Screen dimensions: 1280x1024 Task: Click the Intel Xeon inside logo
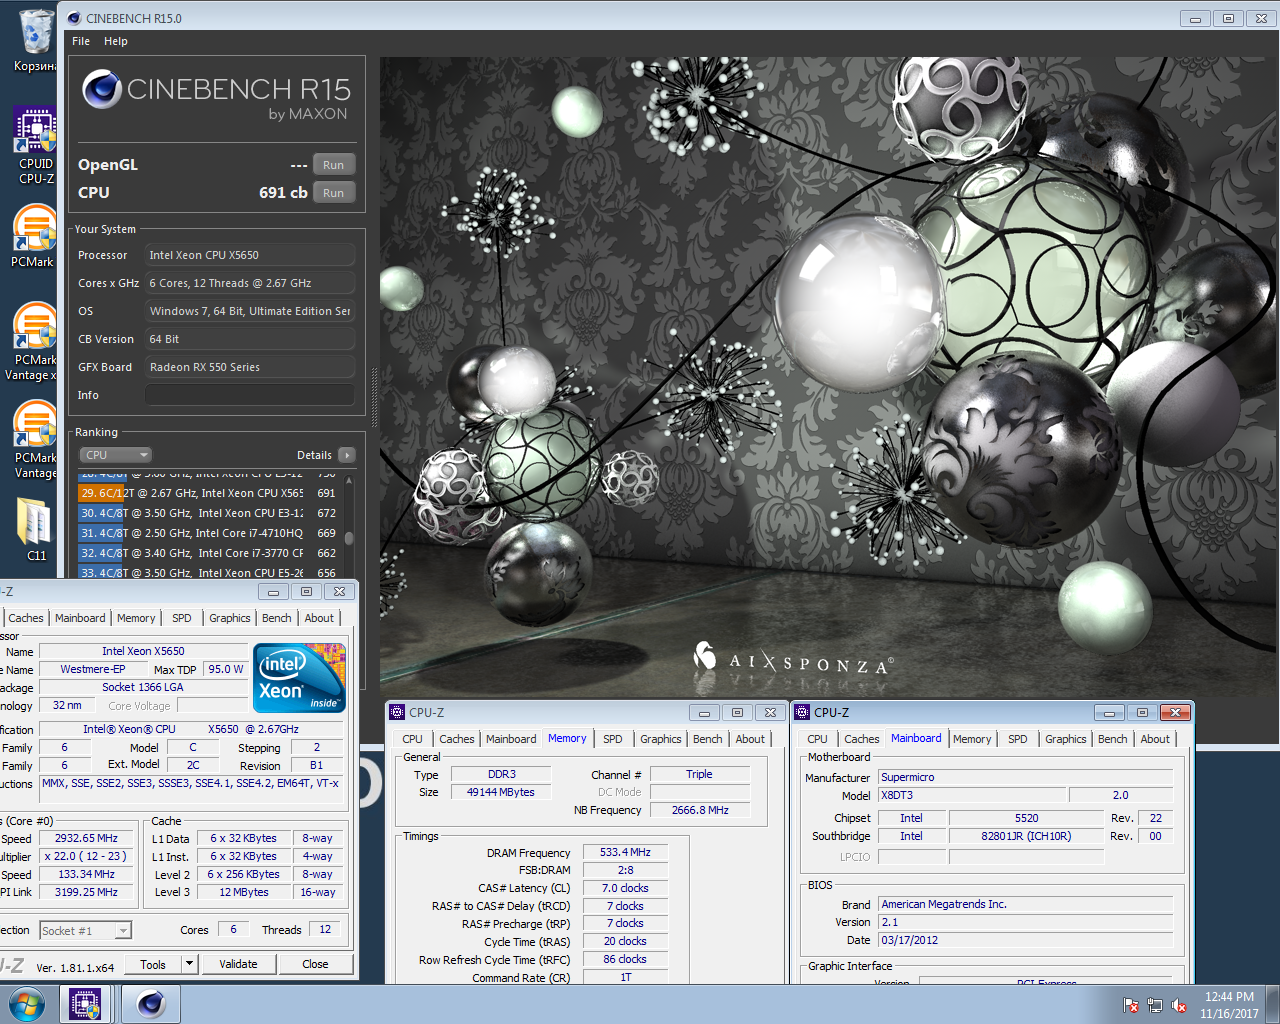click(301, 677)
